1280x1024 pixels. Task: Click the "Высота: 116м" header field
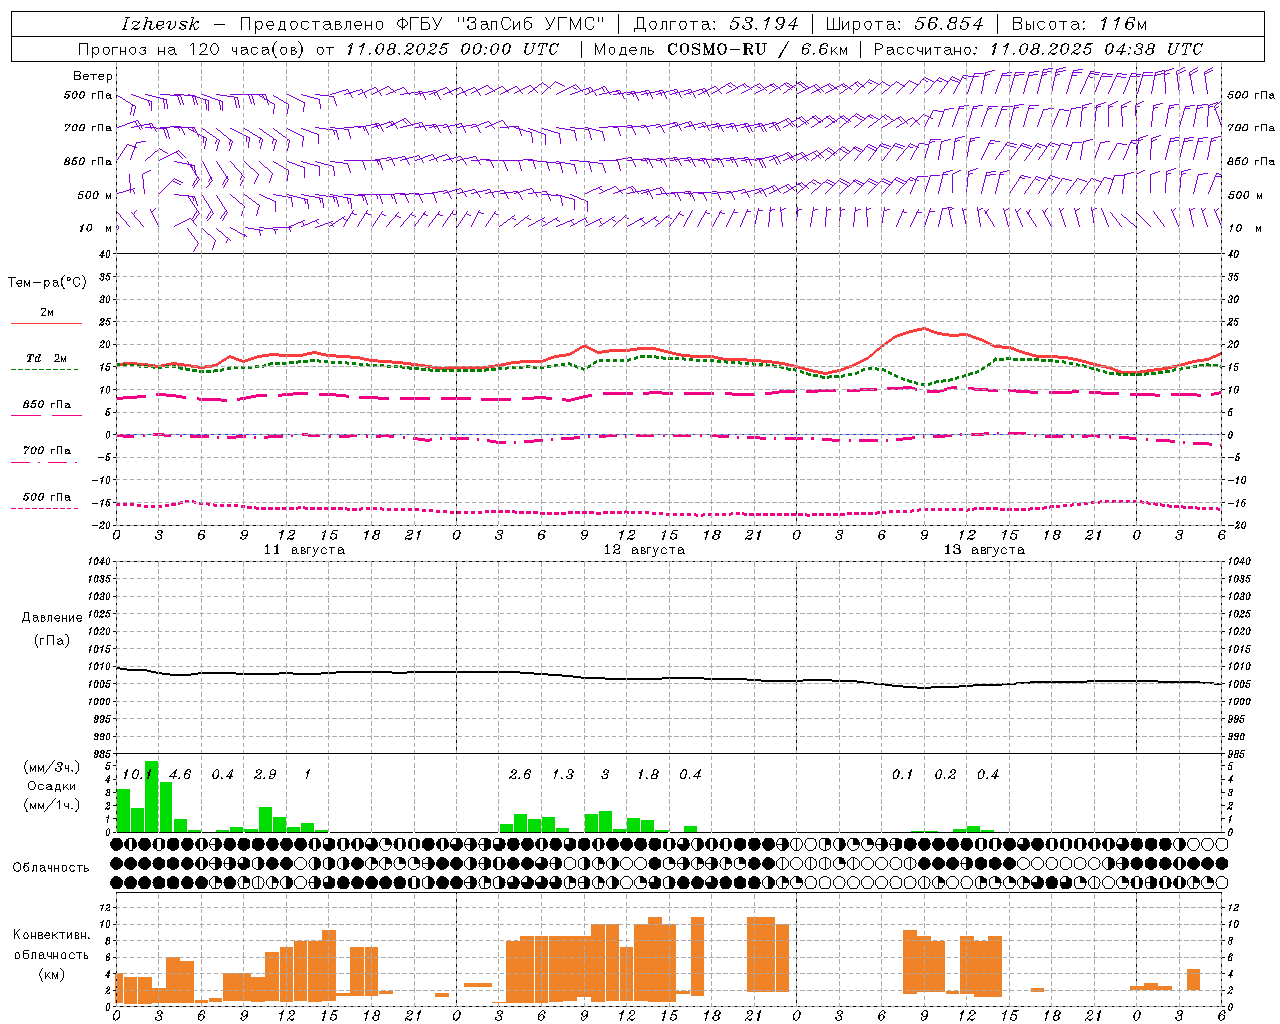click(1080, 24)
